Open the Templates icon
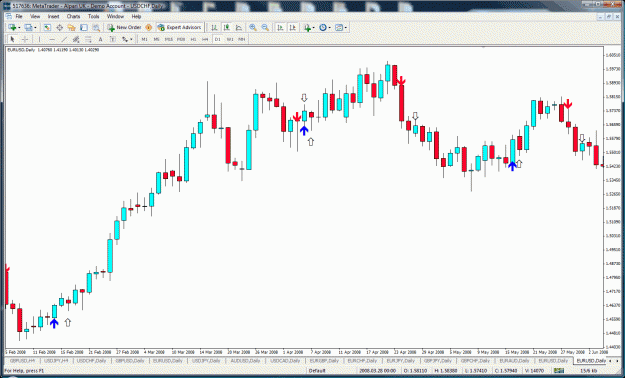 339,28
